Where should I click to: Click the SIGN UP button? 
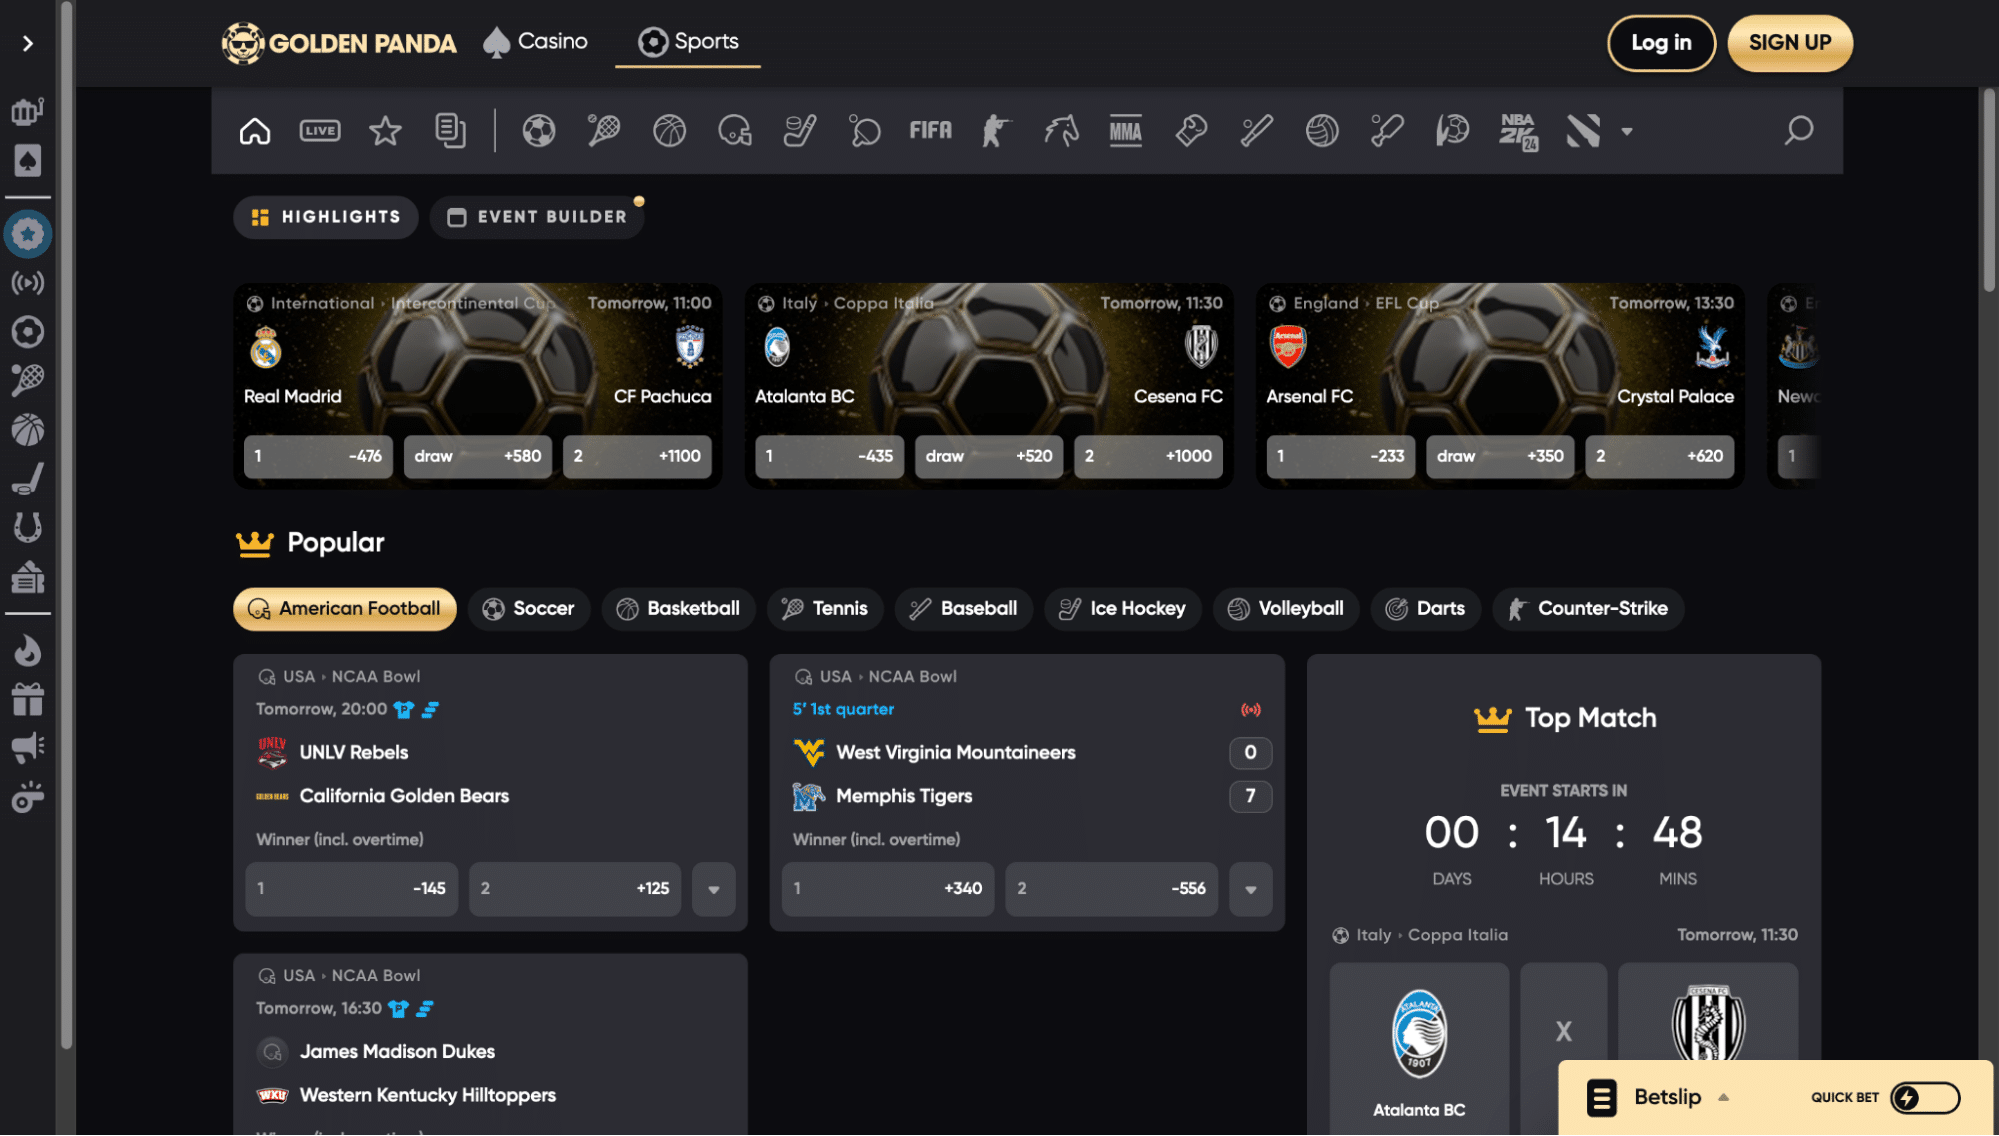pos(1790,43)
